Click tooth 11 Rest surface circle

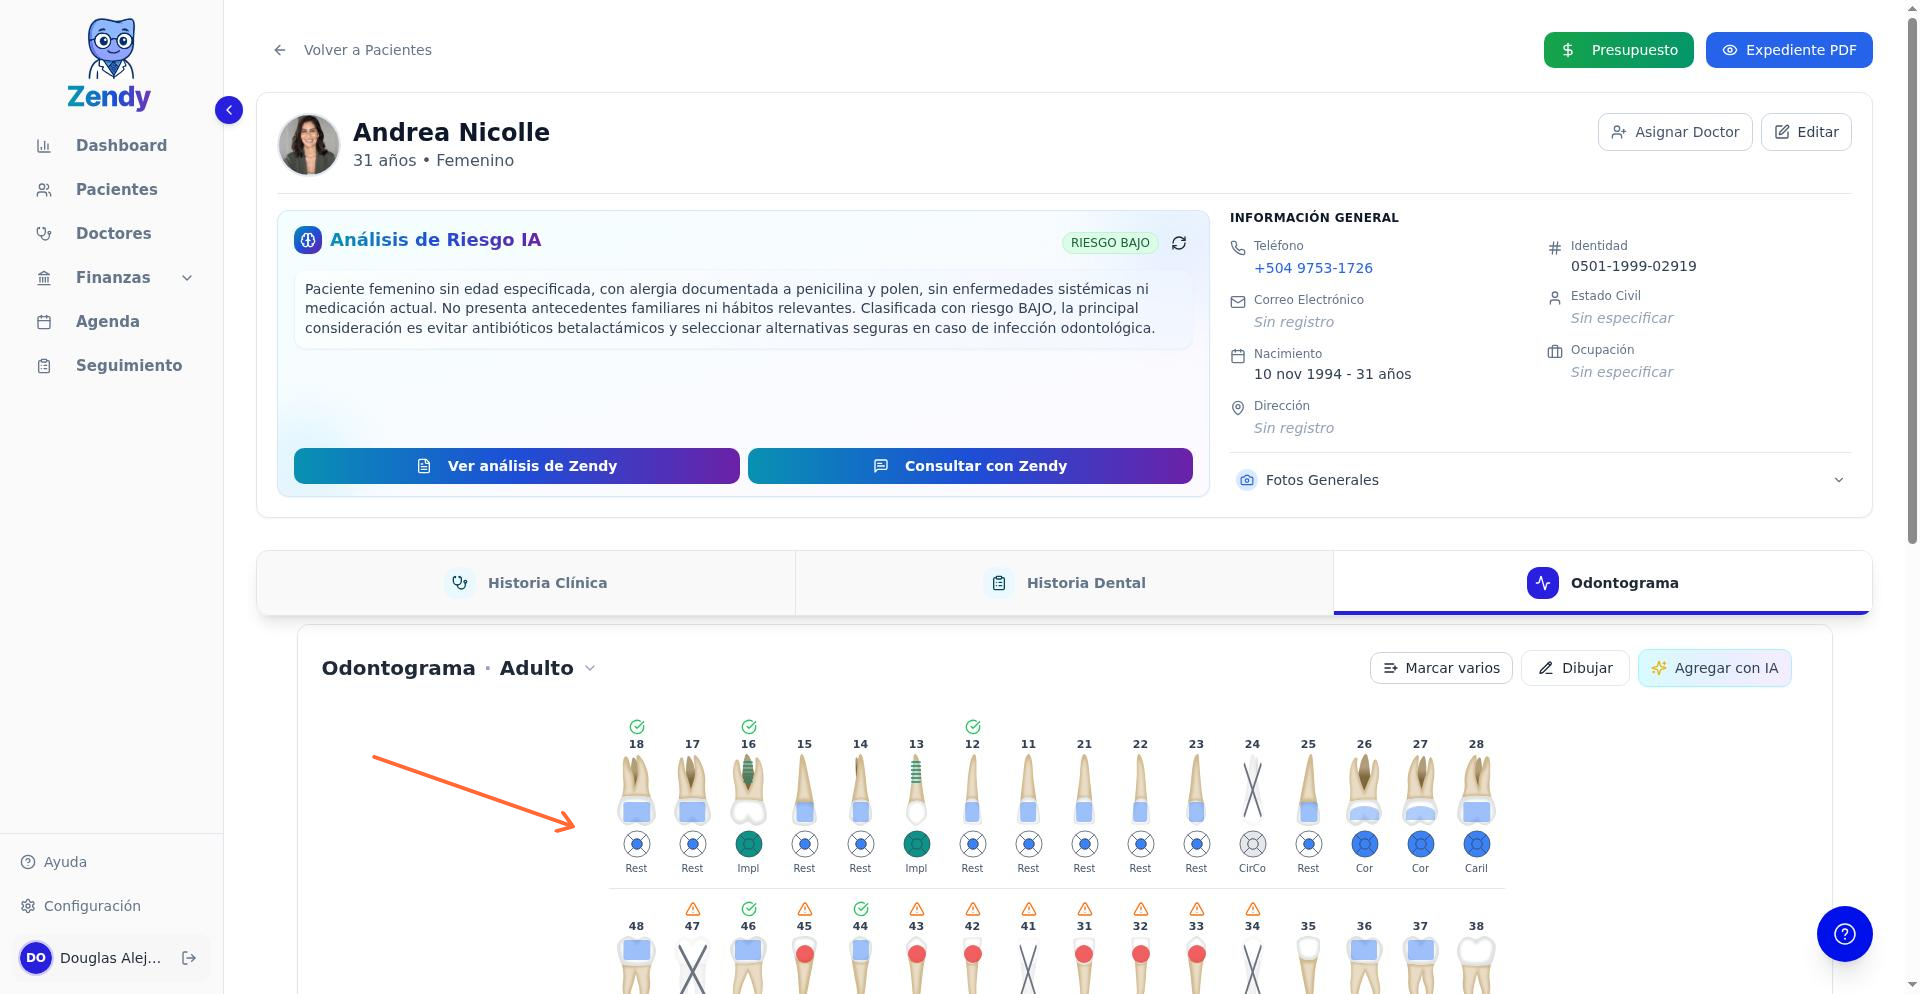tap(1028, 844)
